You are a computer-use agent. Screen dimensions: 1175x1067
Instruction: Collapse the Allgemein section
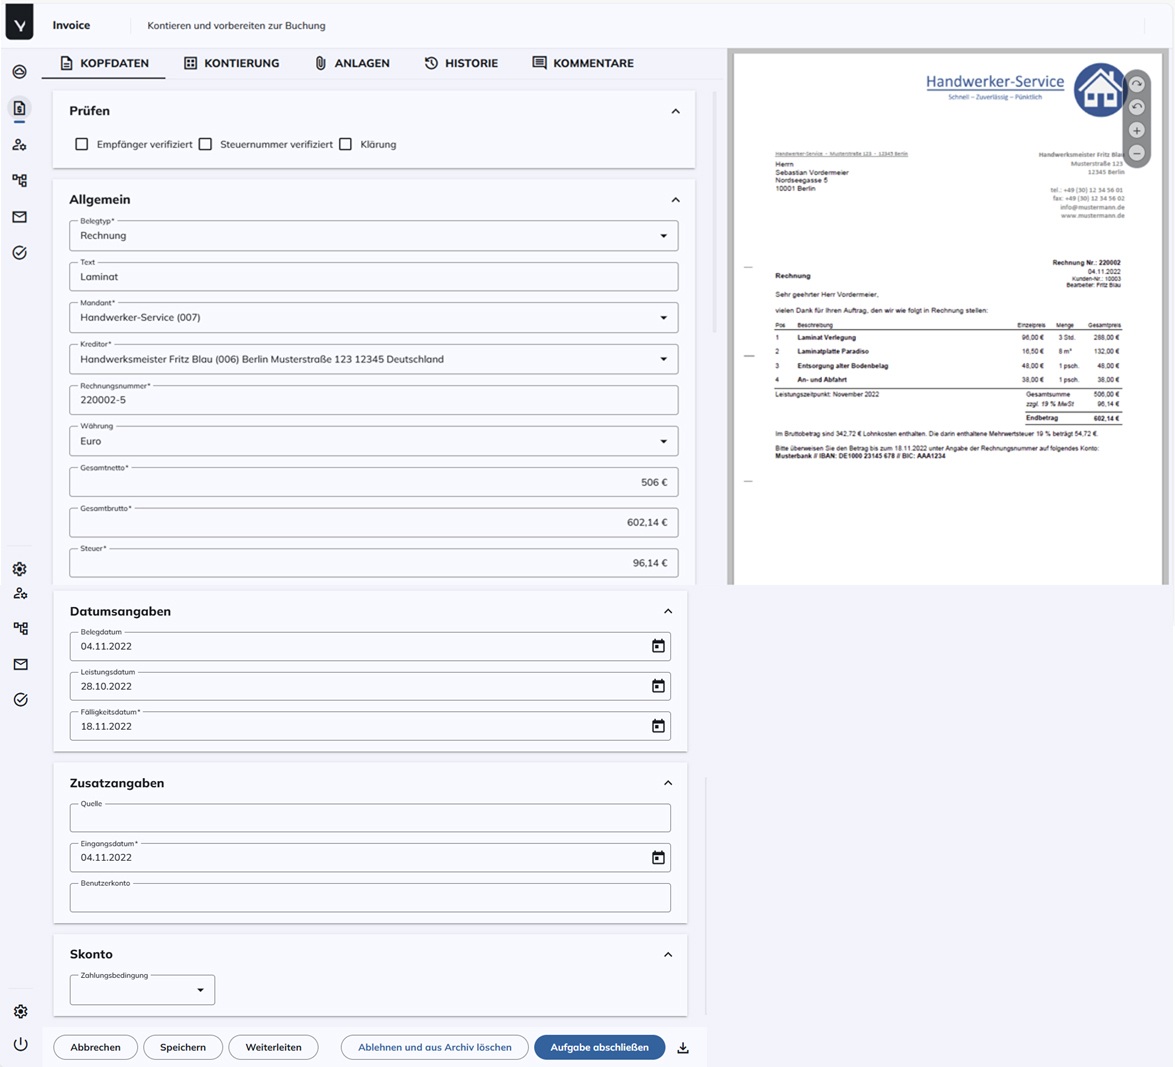675,199
